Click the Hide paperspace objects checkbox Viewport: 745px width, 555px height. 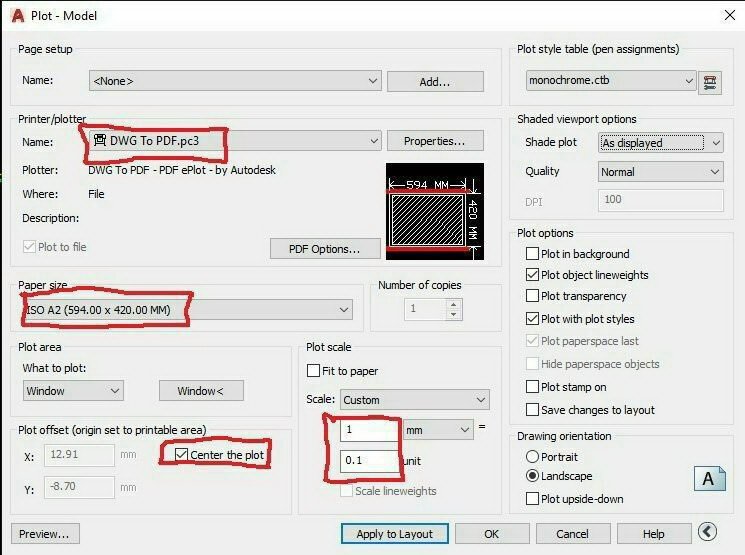[x=532, y=364]
